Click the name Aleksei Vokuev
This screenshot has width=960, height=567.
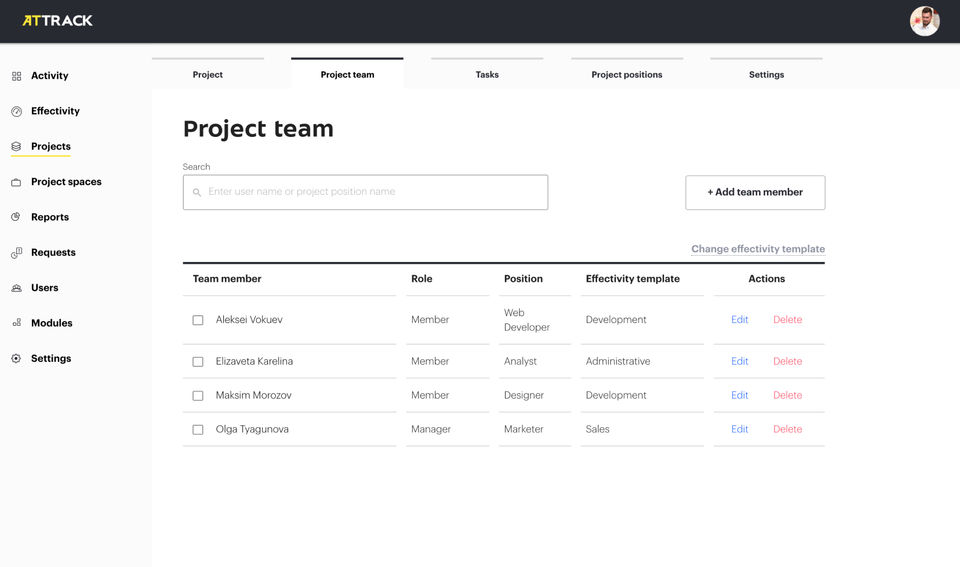click(249, 320)
